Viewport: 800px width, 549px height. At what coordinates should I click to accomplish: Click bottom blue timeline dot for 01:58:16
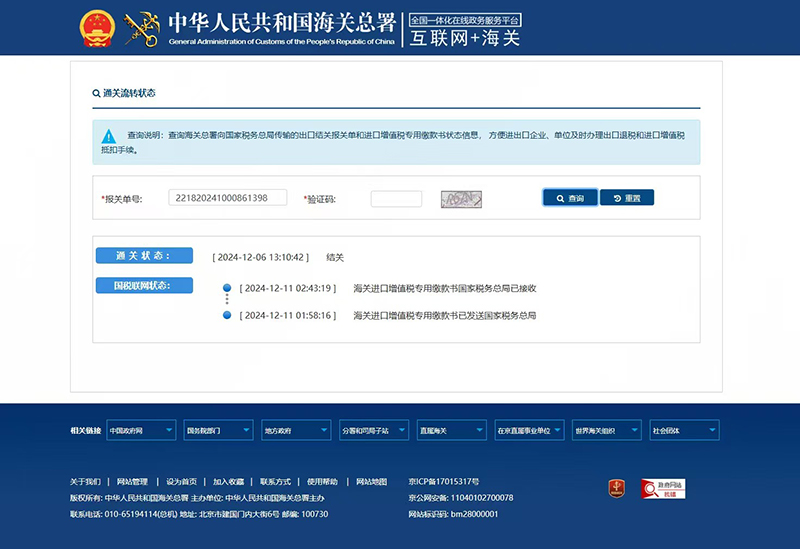point(227,315)
